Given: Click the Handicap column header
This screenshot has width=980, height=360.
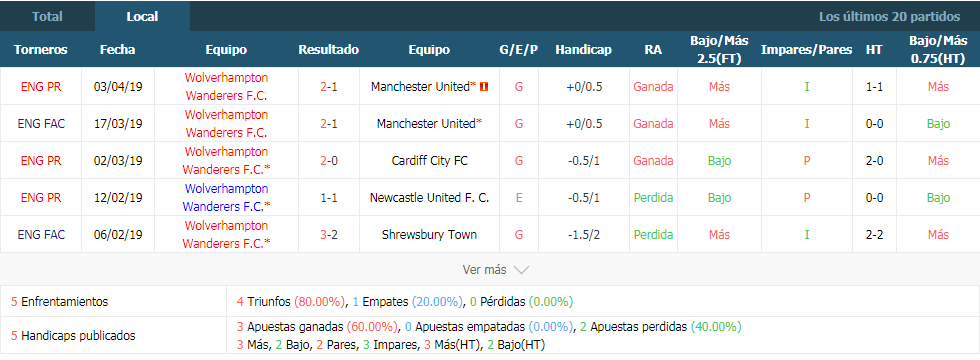Looking at the screenshot, I should (583, 50).
